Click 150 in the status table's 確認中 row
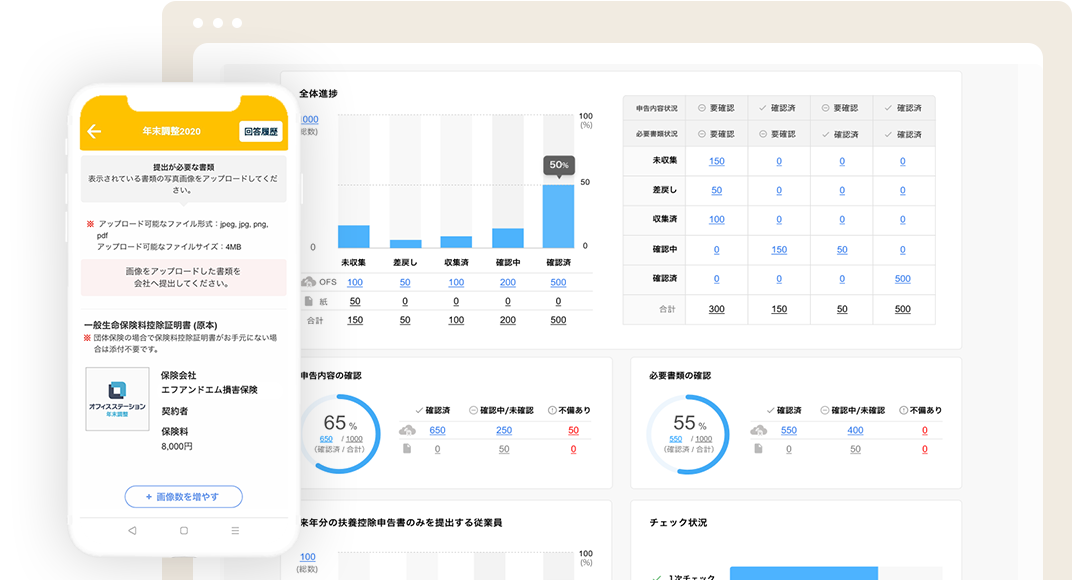This screenshot has height=580, width=1073. [x=779, y=250]
